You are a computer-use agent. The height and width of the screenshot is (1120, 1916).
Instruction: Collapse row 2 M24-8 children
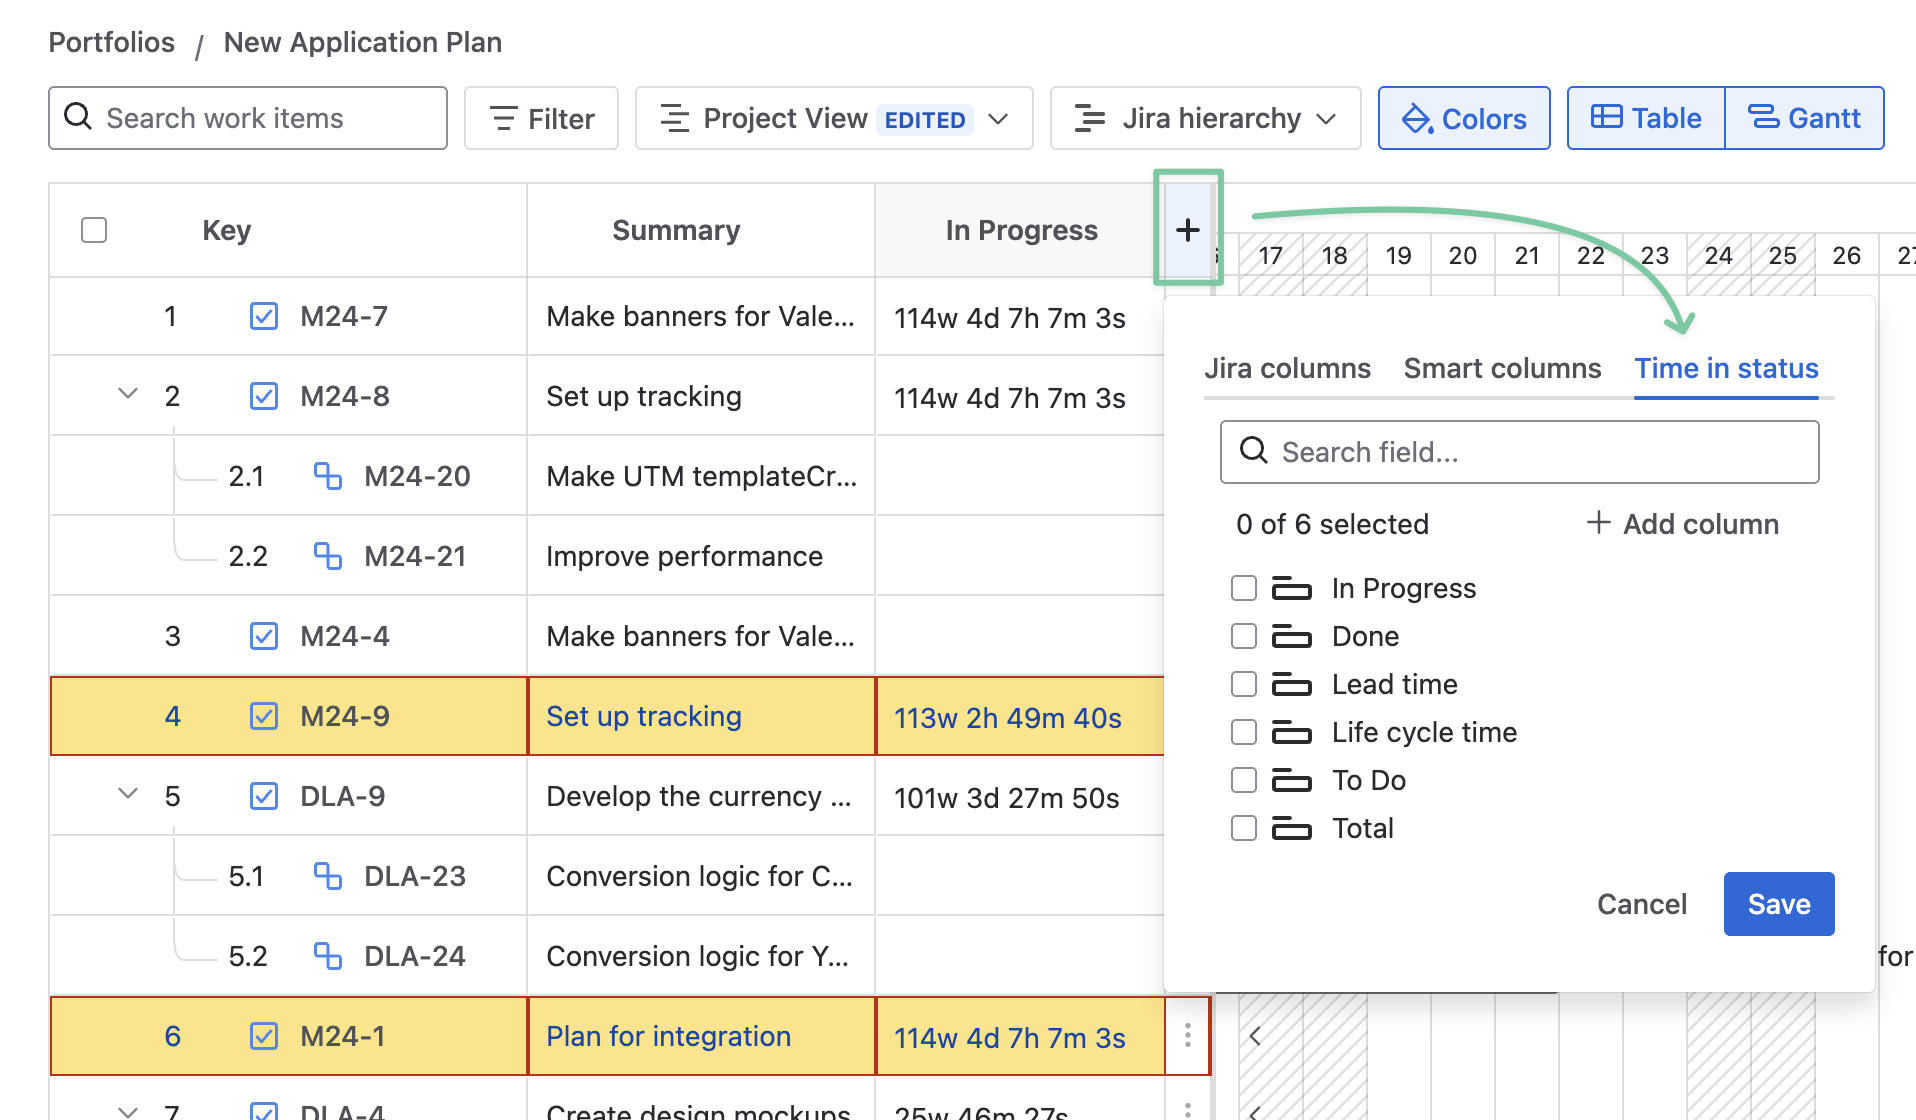[x=128, y=394]
